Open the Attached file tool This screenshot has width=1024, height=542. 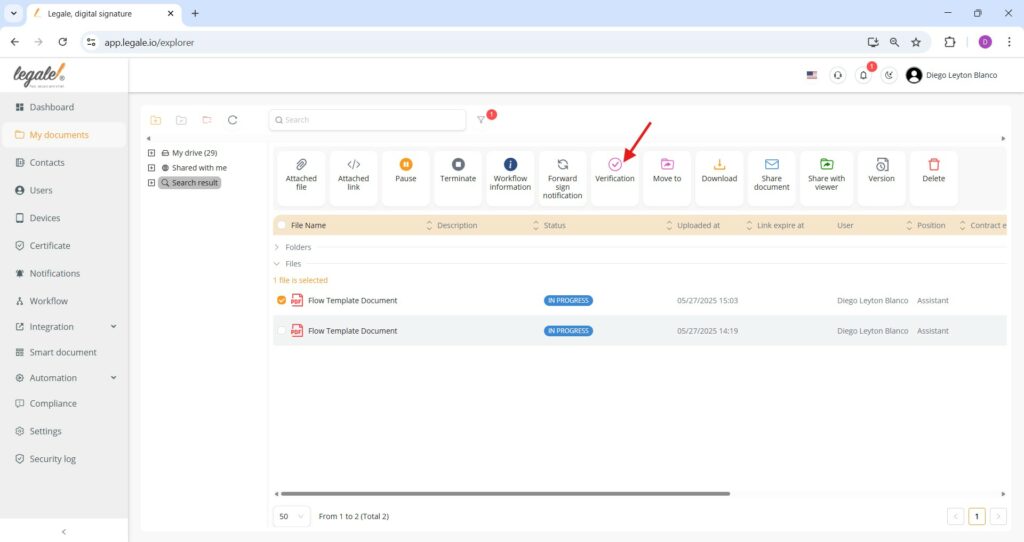pos(301,178)
